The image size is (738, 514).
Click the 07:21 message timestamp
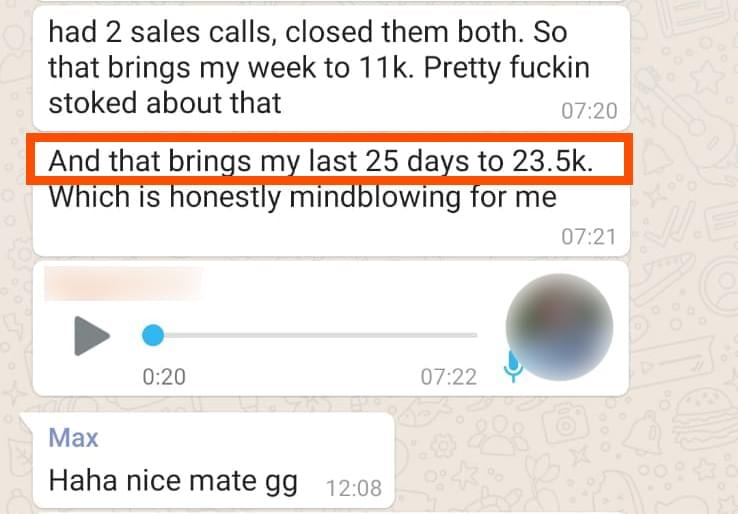(589, 237)
